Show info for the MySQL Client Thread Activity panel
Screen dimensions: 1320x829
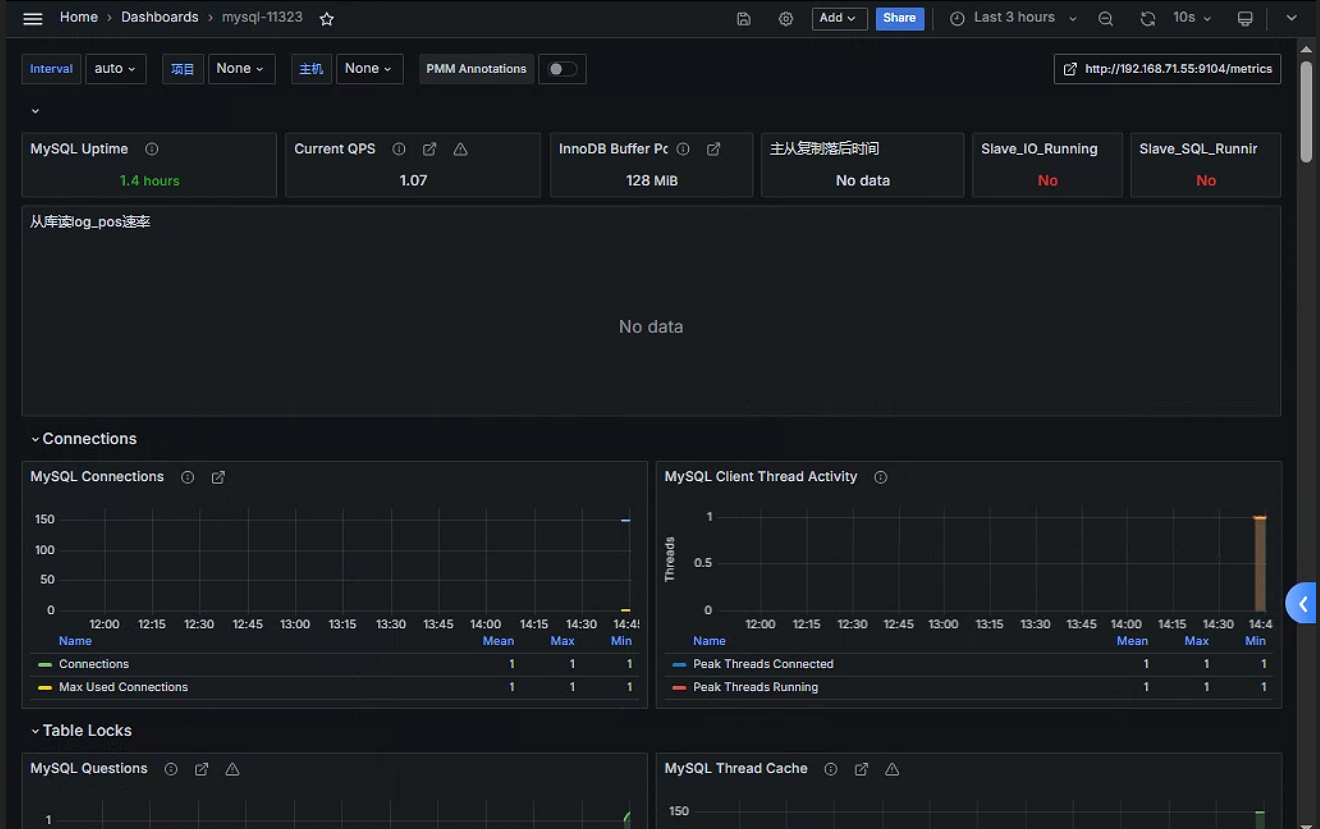pos(880,477)
